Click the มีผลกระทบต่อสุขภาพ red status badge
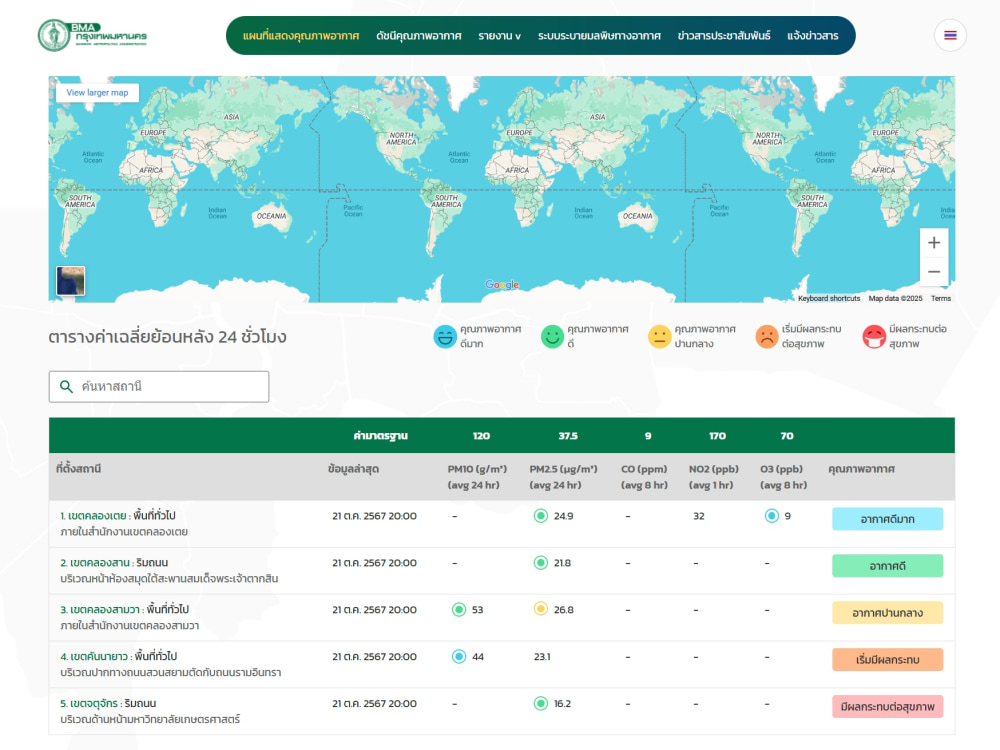Image resolution: width=1000 pixels, height=750 pixels. point(887,707)
